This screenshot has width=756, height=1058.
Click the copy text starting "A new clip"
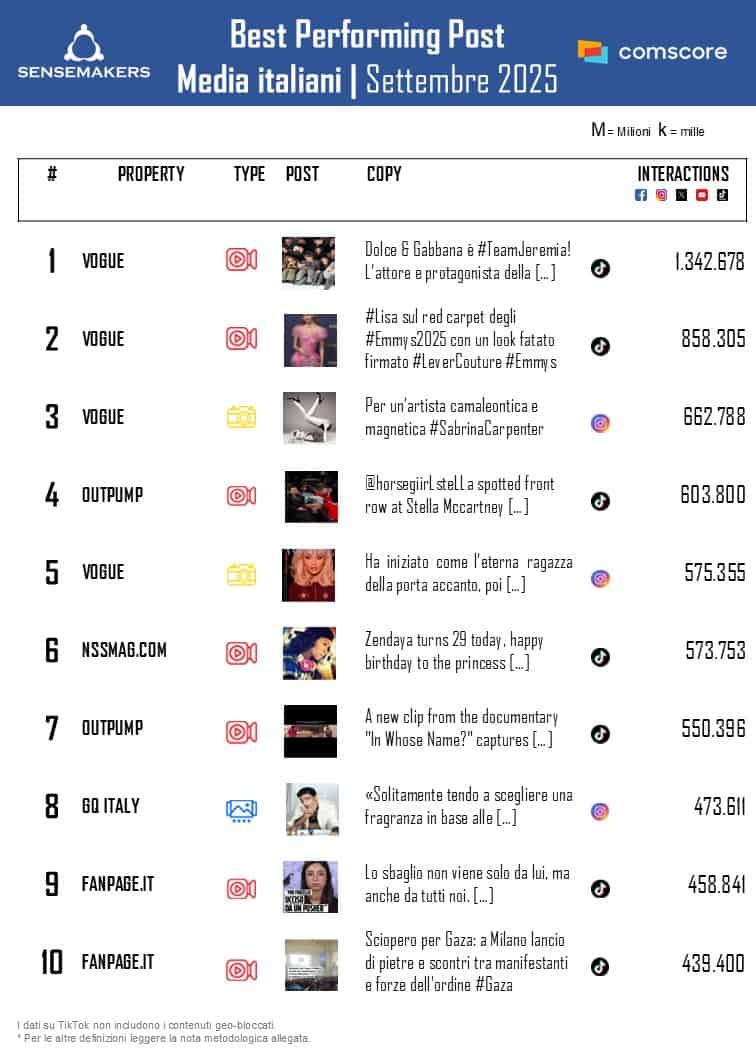[461, 728]
